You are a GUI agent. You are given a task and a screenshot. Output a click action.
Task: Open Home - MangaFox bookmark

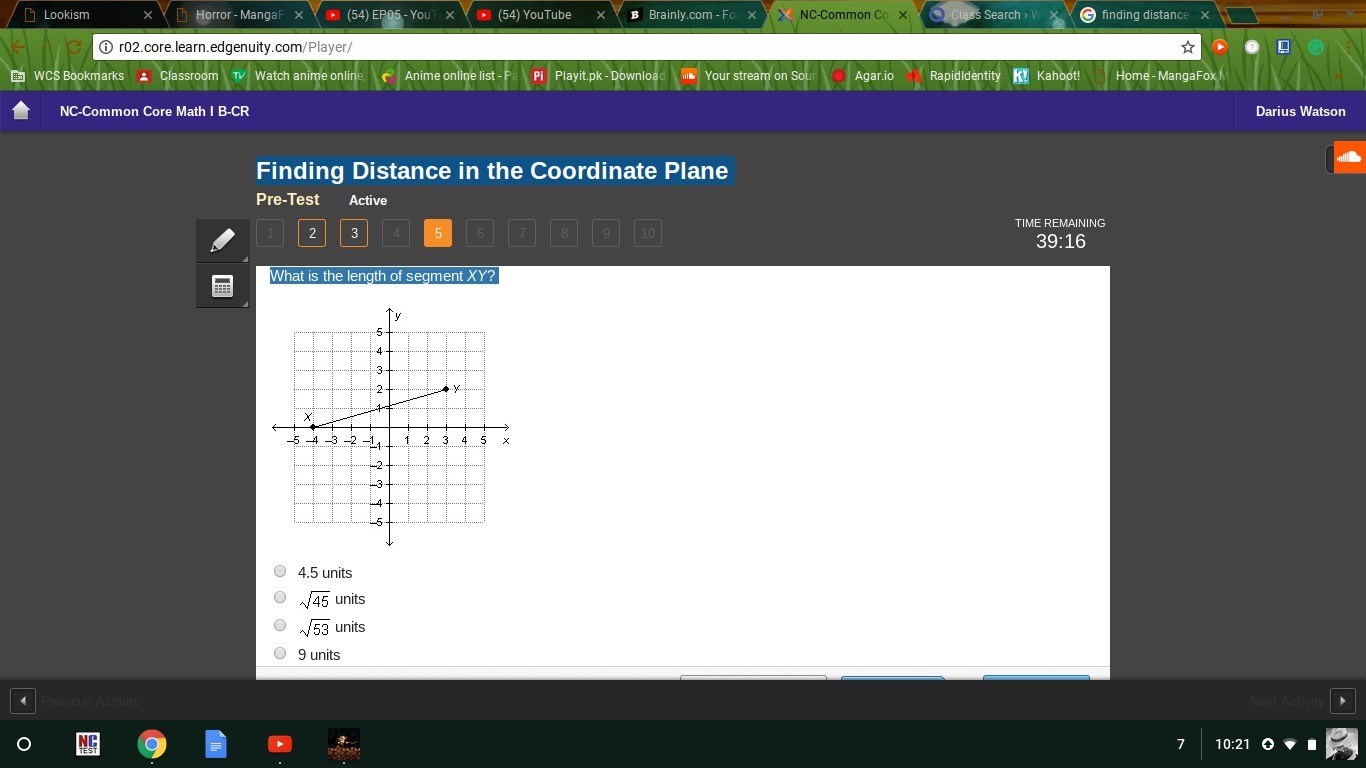point(1160,75)
